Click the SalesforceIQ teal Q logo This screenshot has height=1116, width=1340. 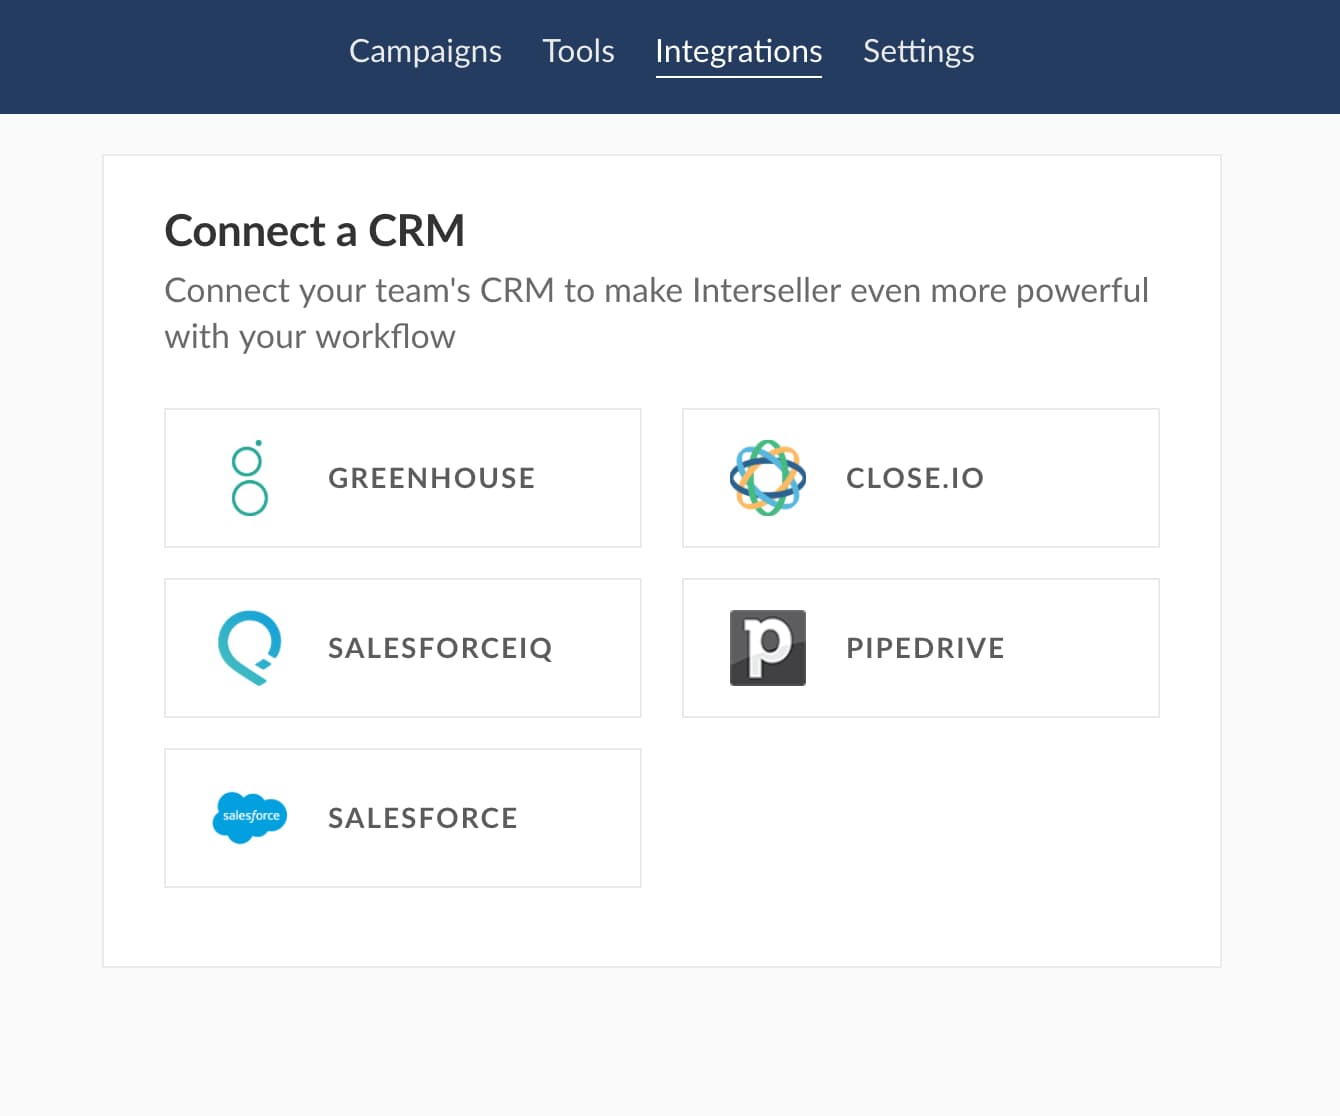coord(249,648)
